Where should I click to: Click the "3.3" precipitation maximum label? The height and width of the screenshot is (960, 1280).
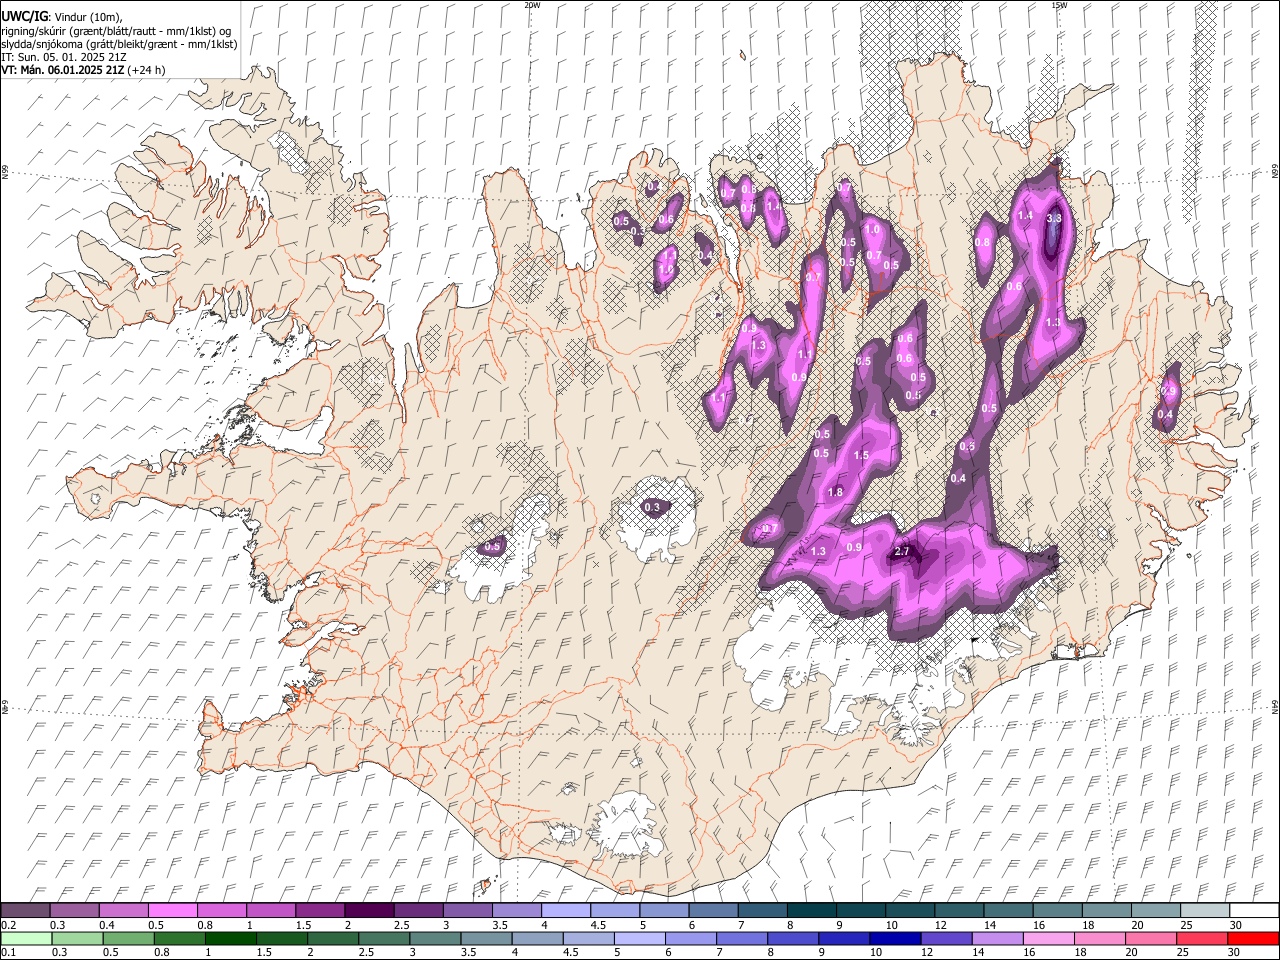(x=1054, y=218)
